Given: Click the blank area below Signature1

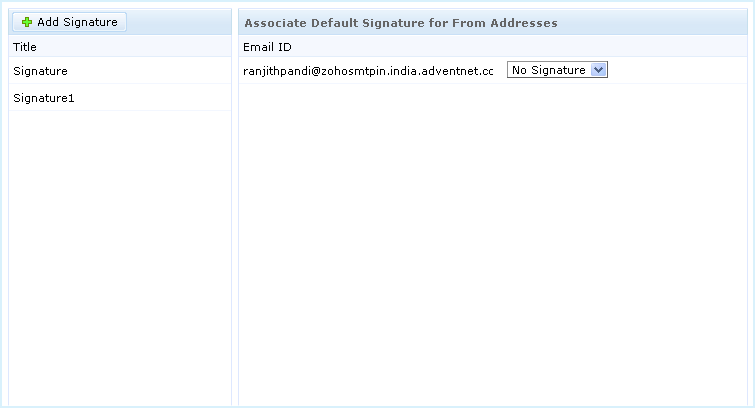Looking at the screenshot, I should point(120,250).
